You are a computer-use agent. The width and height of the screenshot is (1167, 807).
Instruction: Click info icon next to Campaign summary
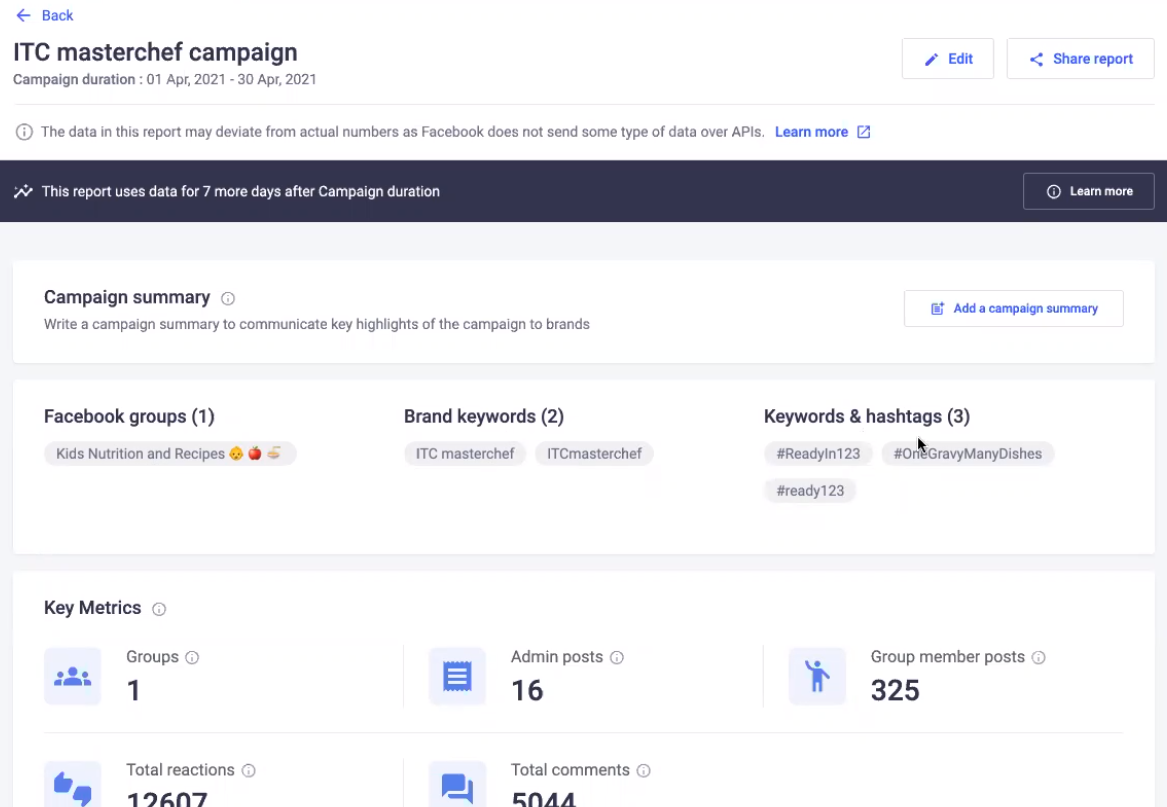coord(228,299)
